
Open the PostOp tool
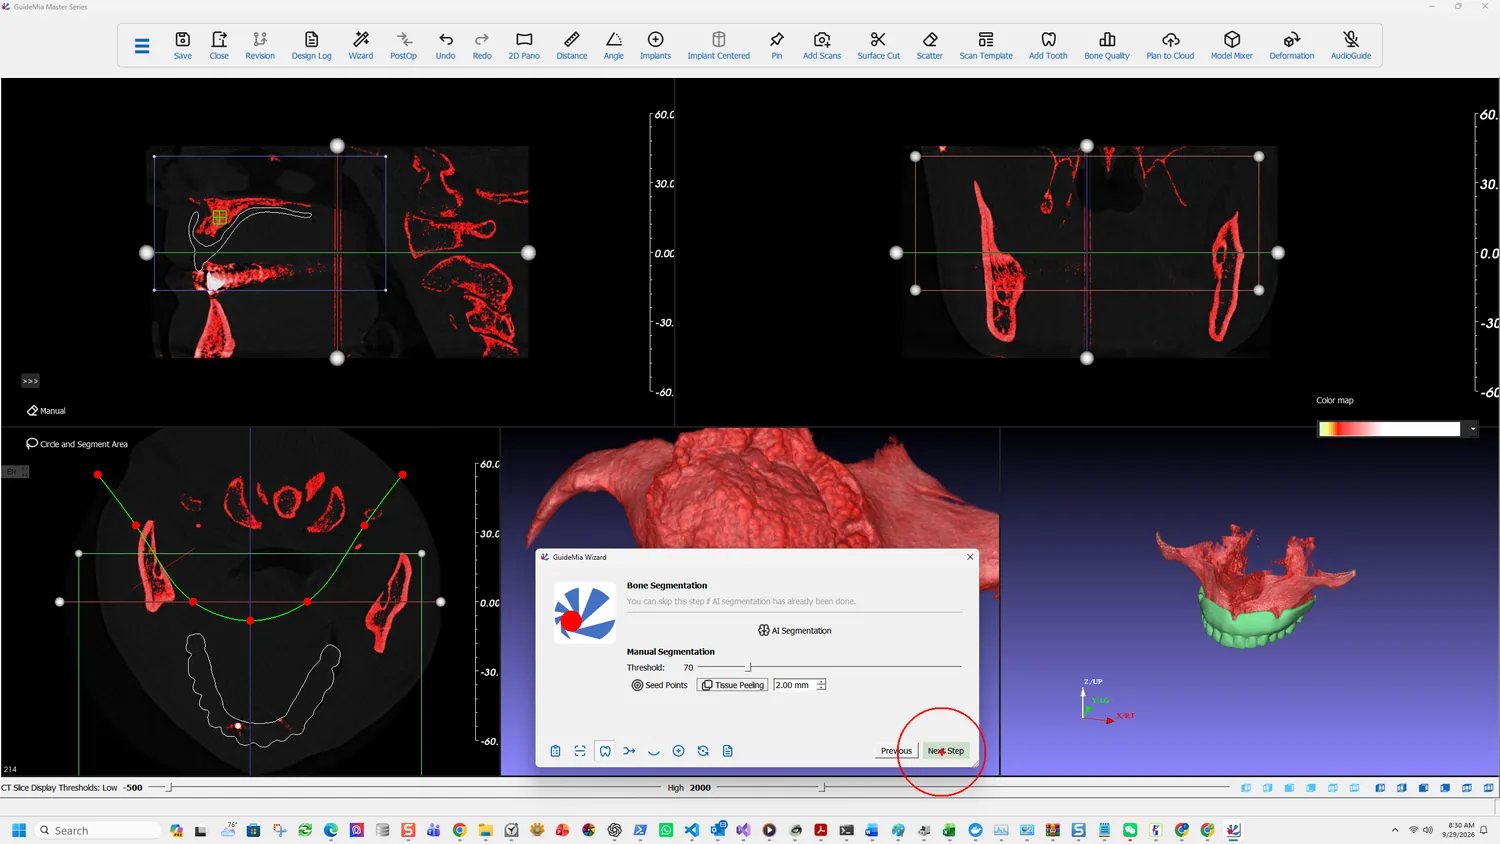click(403, 45)
